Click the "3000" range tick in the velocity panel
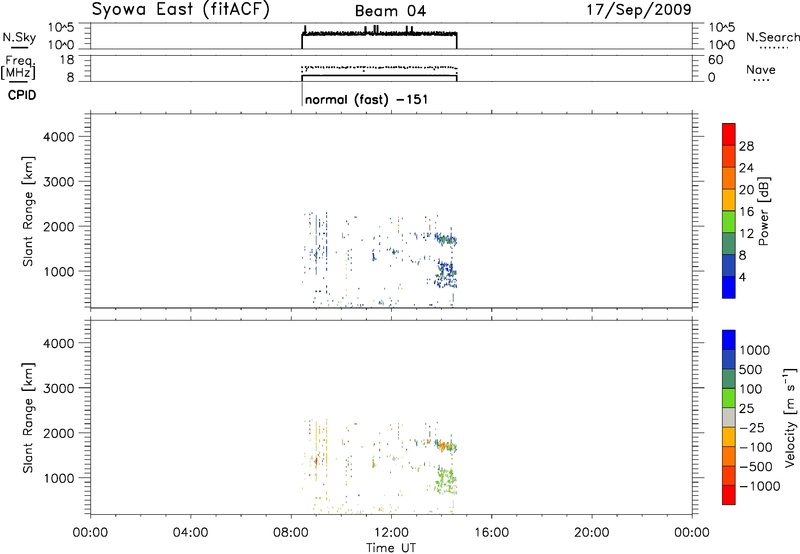Image resolution: width=800 pixels, height=554 pixels. (58, 388)
